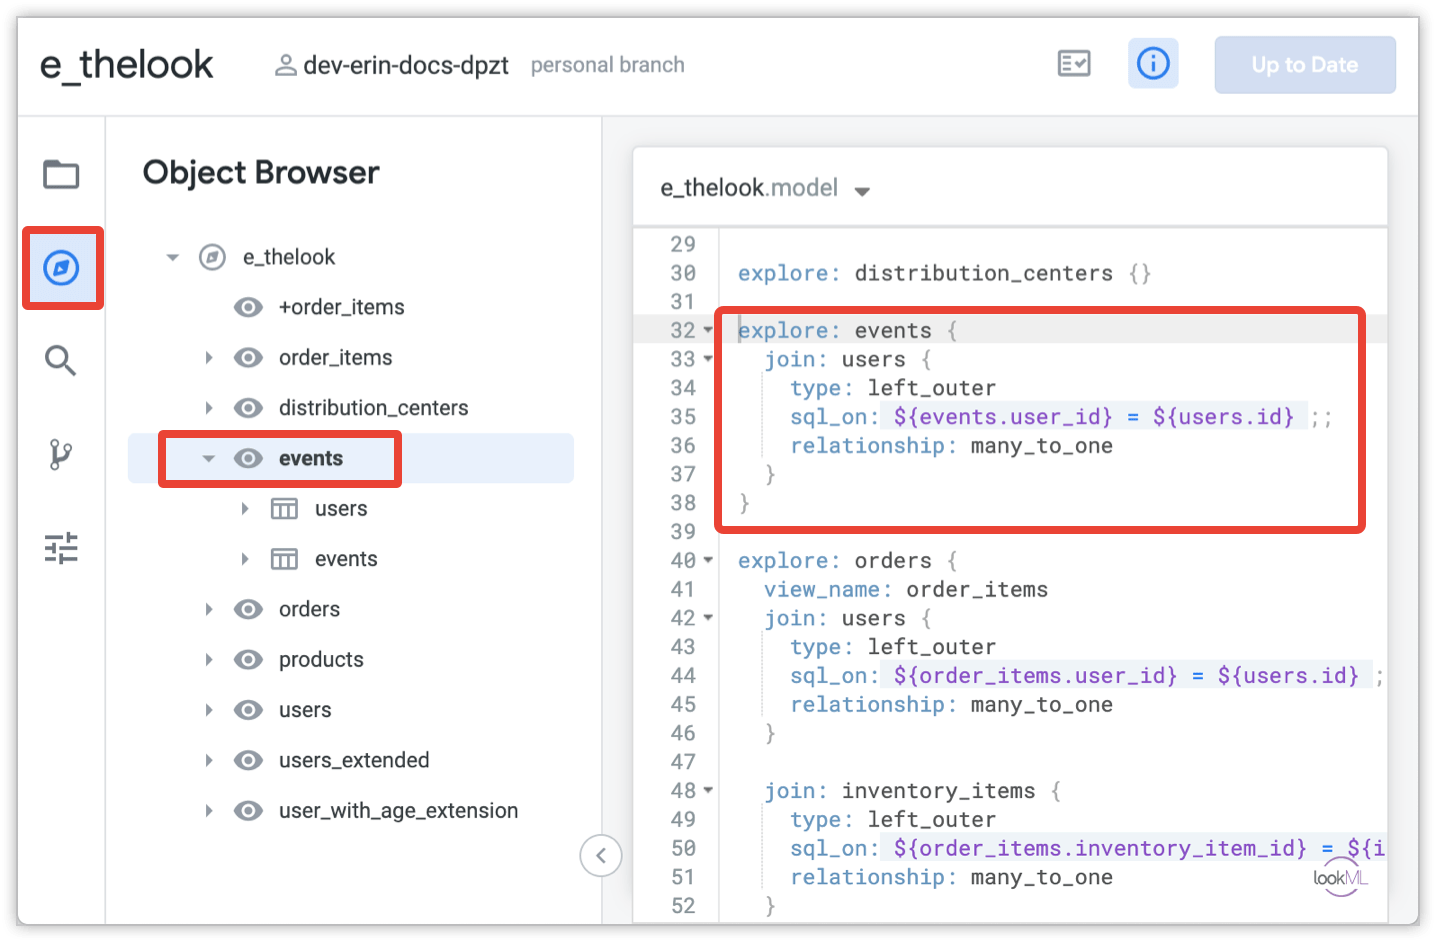
Task: Click the Up to Date button
Action: click(1304, 64)
